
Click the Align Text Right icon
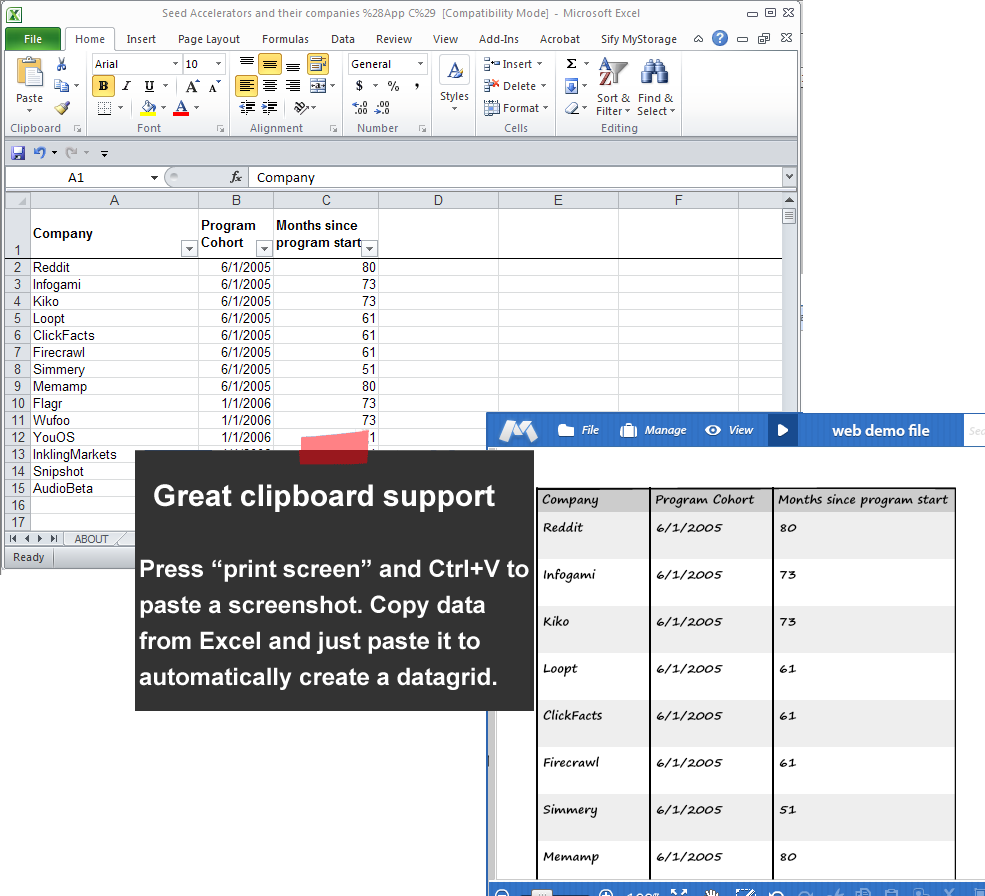(x=293, y=86)
